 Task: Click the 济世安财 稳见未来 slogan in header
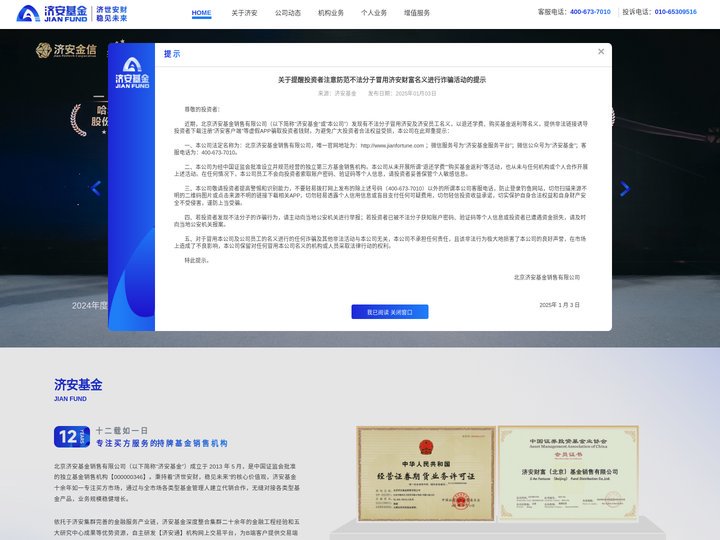[112, 14]
